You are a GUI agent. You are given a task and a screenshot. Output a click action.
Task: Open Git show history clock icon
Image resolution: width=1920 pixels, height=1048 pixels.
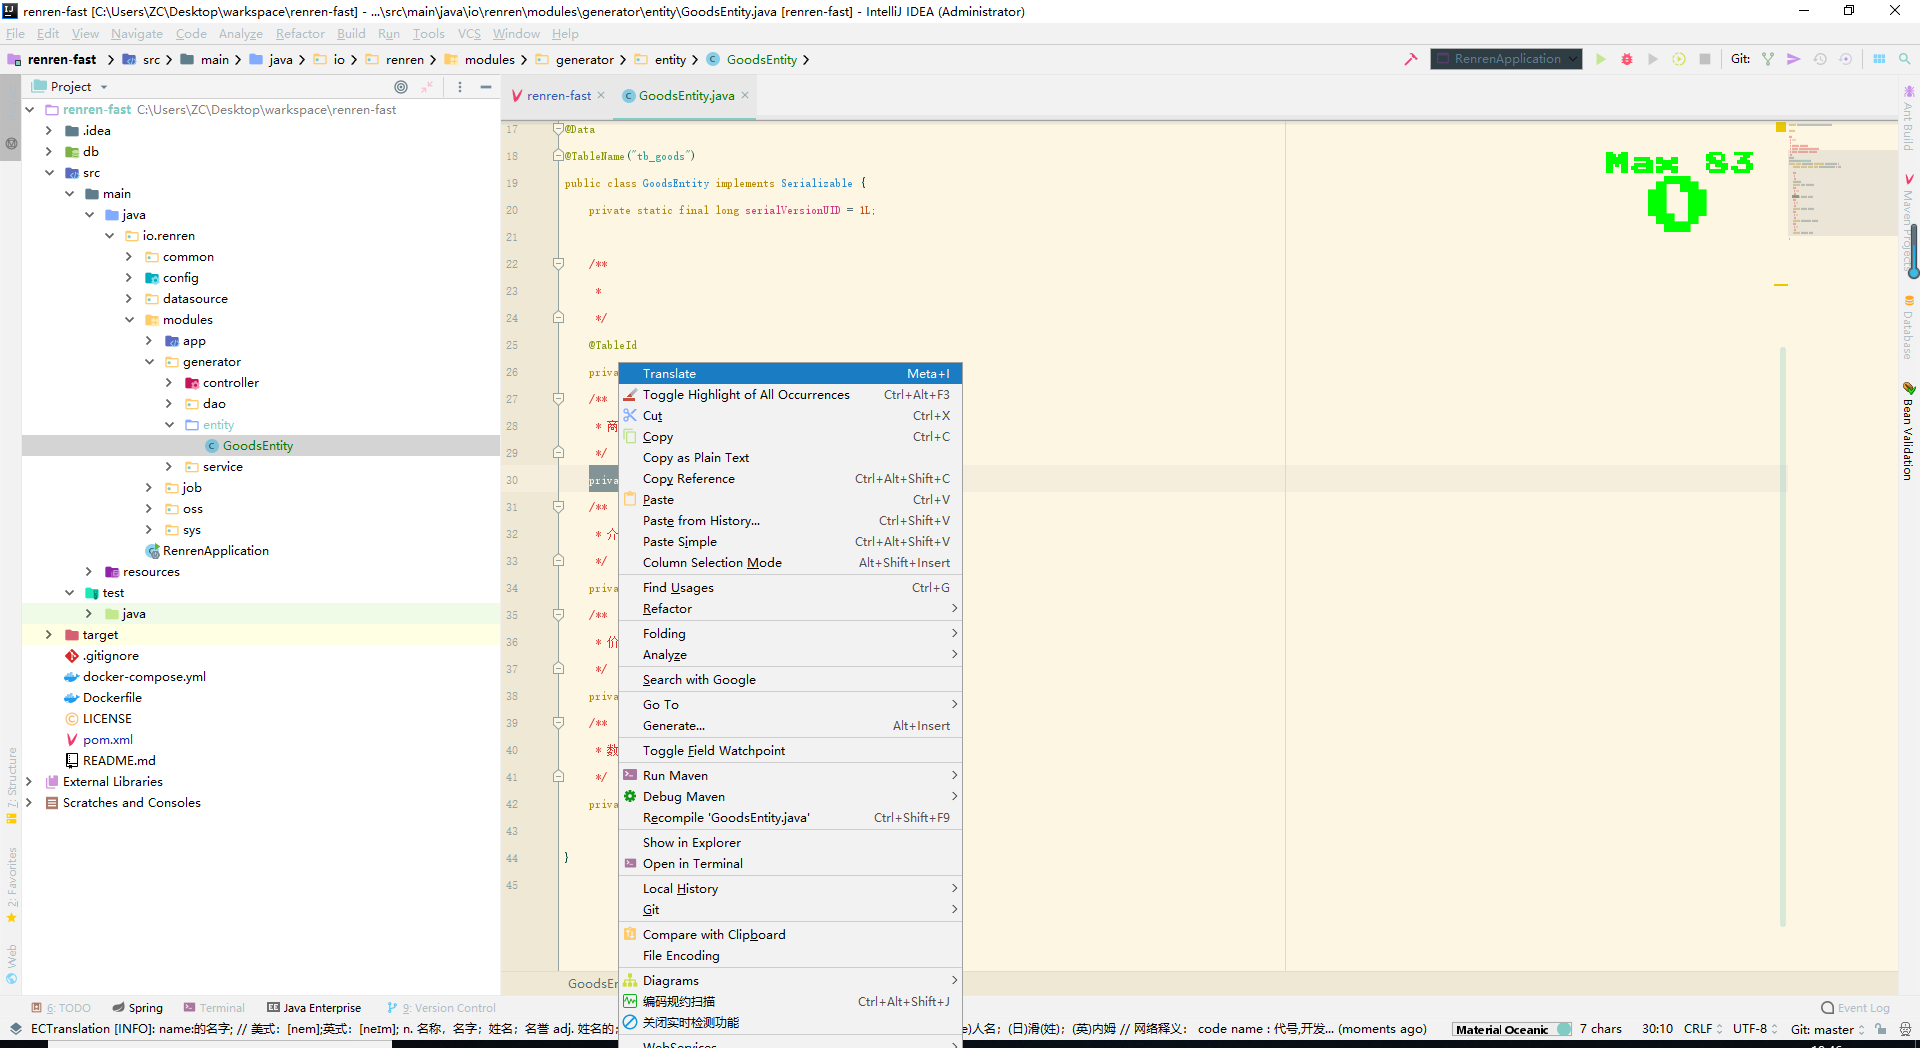click(1820, 59)
